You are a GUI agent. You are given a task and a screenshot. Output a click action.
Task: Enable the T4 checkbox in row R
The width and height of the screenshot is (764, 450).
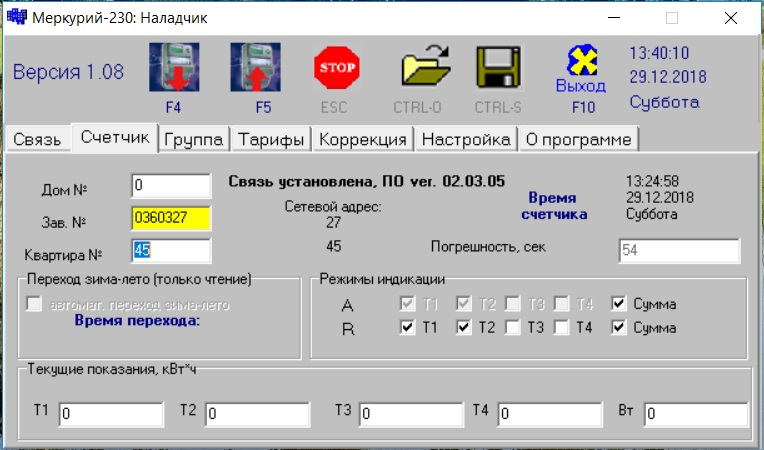click(x=561, y=327)
